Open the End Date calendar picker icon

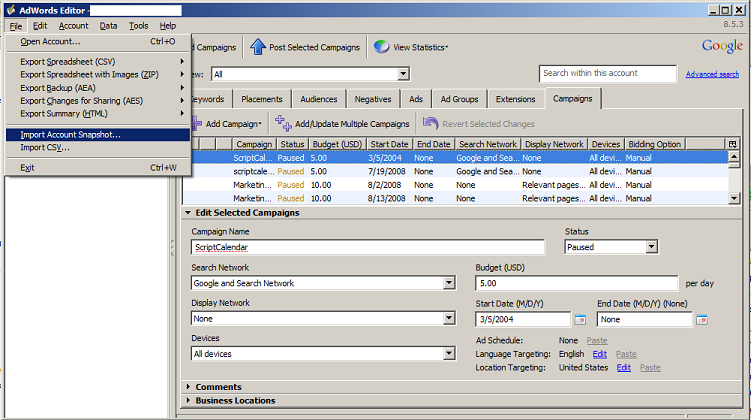pos(702,319)
